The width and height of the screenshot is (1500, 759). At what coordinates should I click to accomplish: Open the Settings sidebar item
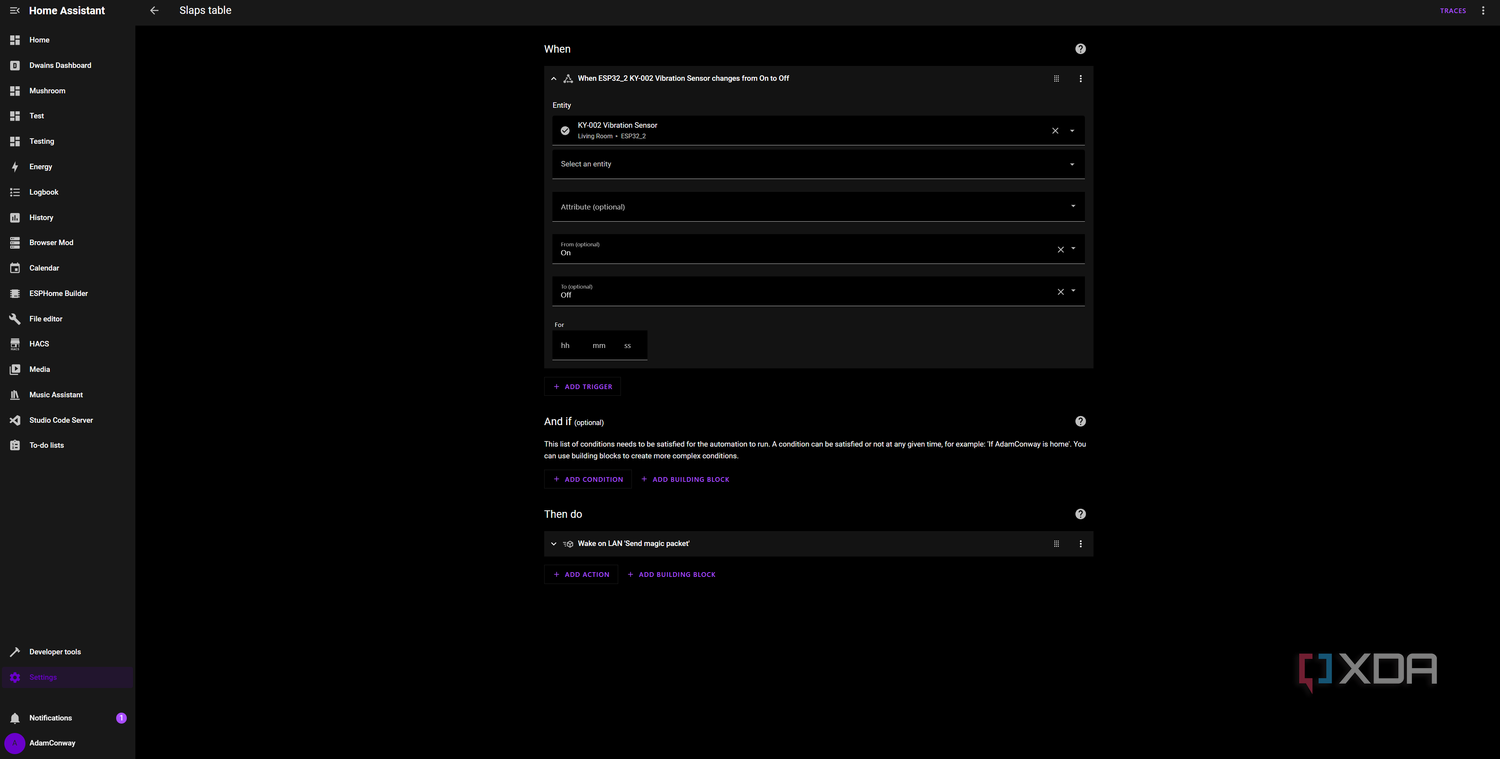point(67,678)
